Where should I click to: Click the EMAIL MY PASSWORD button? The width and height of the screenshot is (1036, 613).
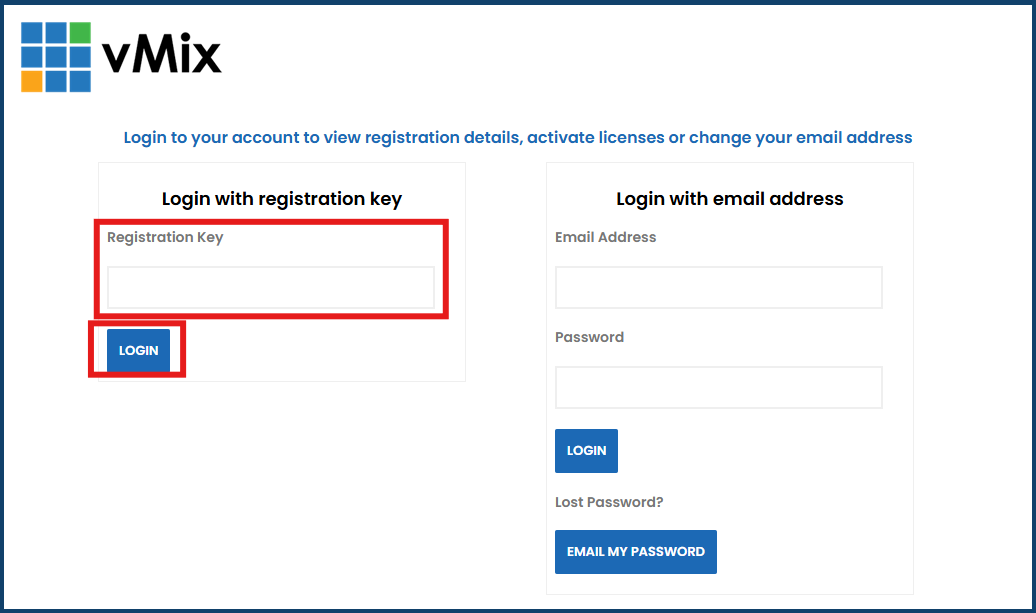[636, 552]
